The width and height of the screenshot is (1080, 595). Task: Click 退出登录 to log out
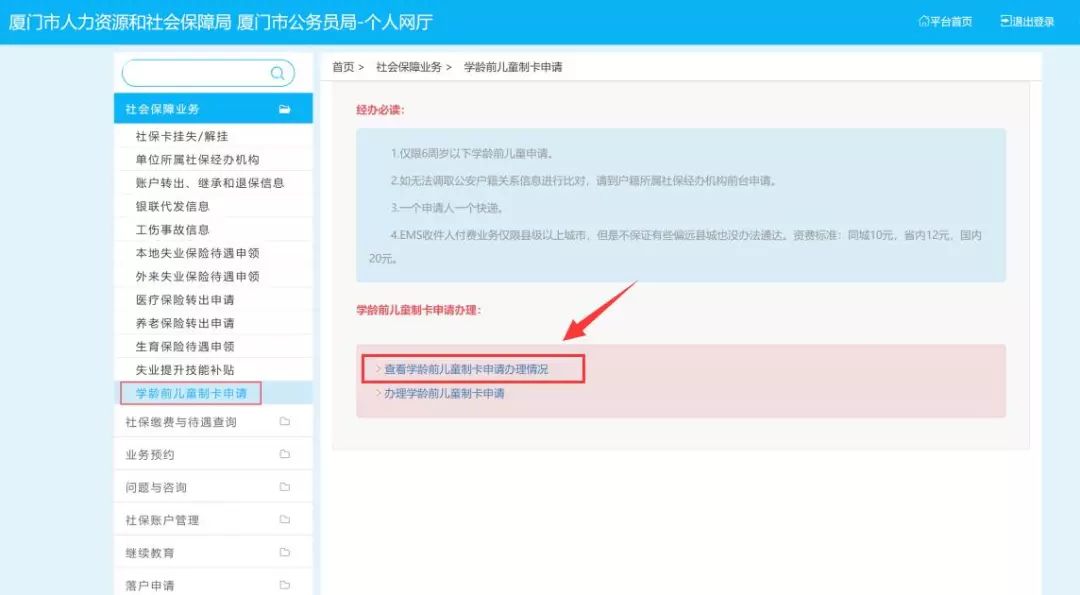click(x=1027, y=21)
